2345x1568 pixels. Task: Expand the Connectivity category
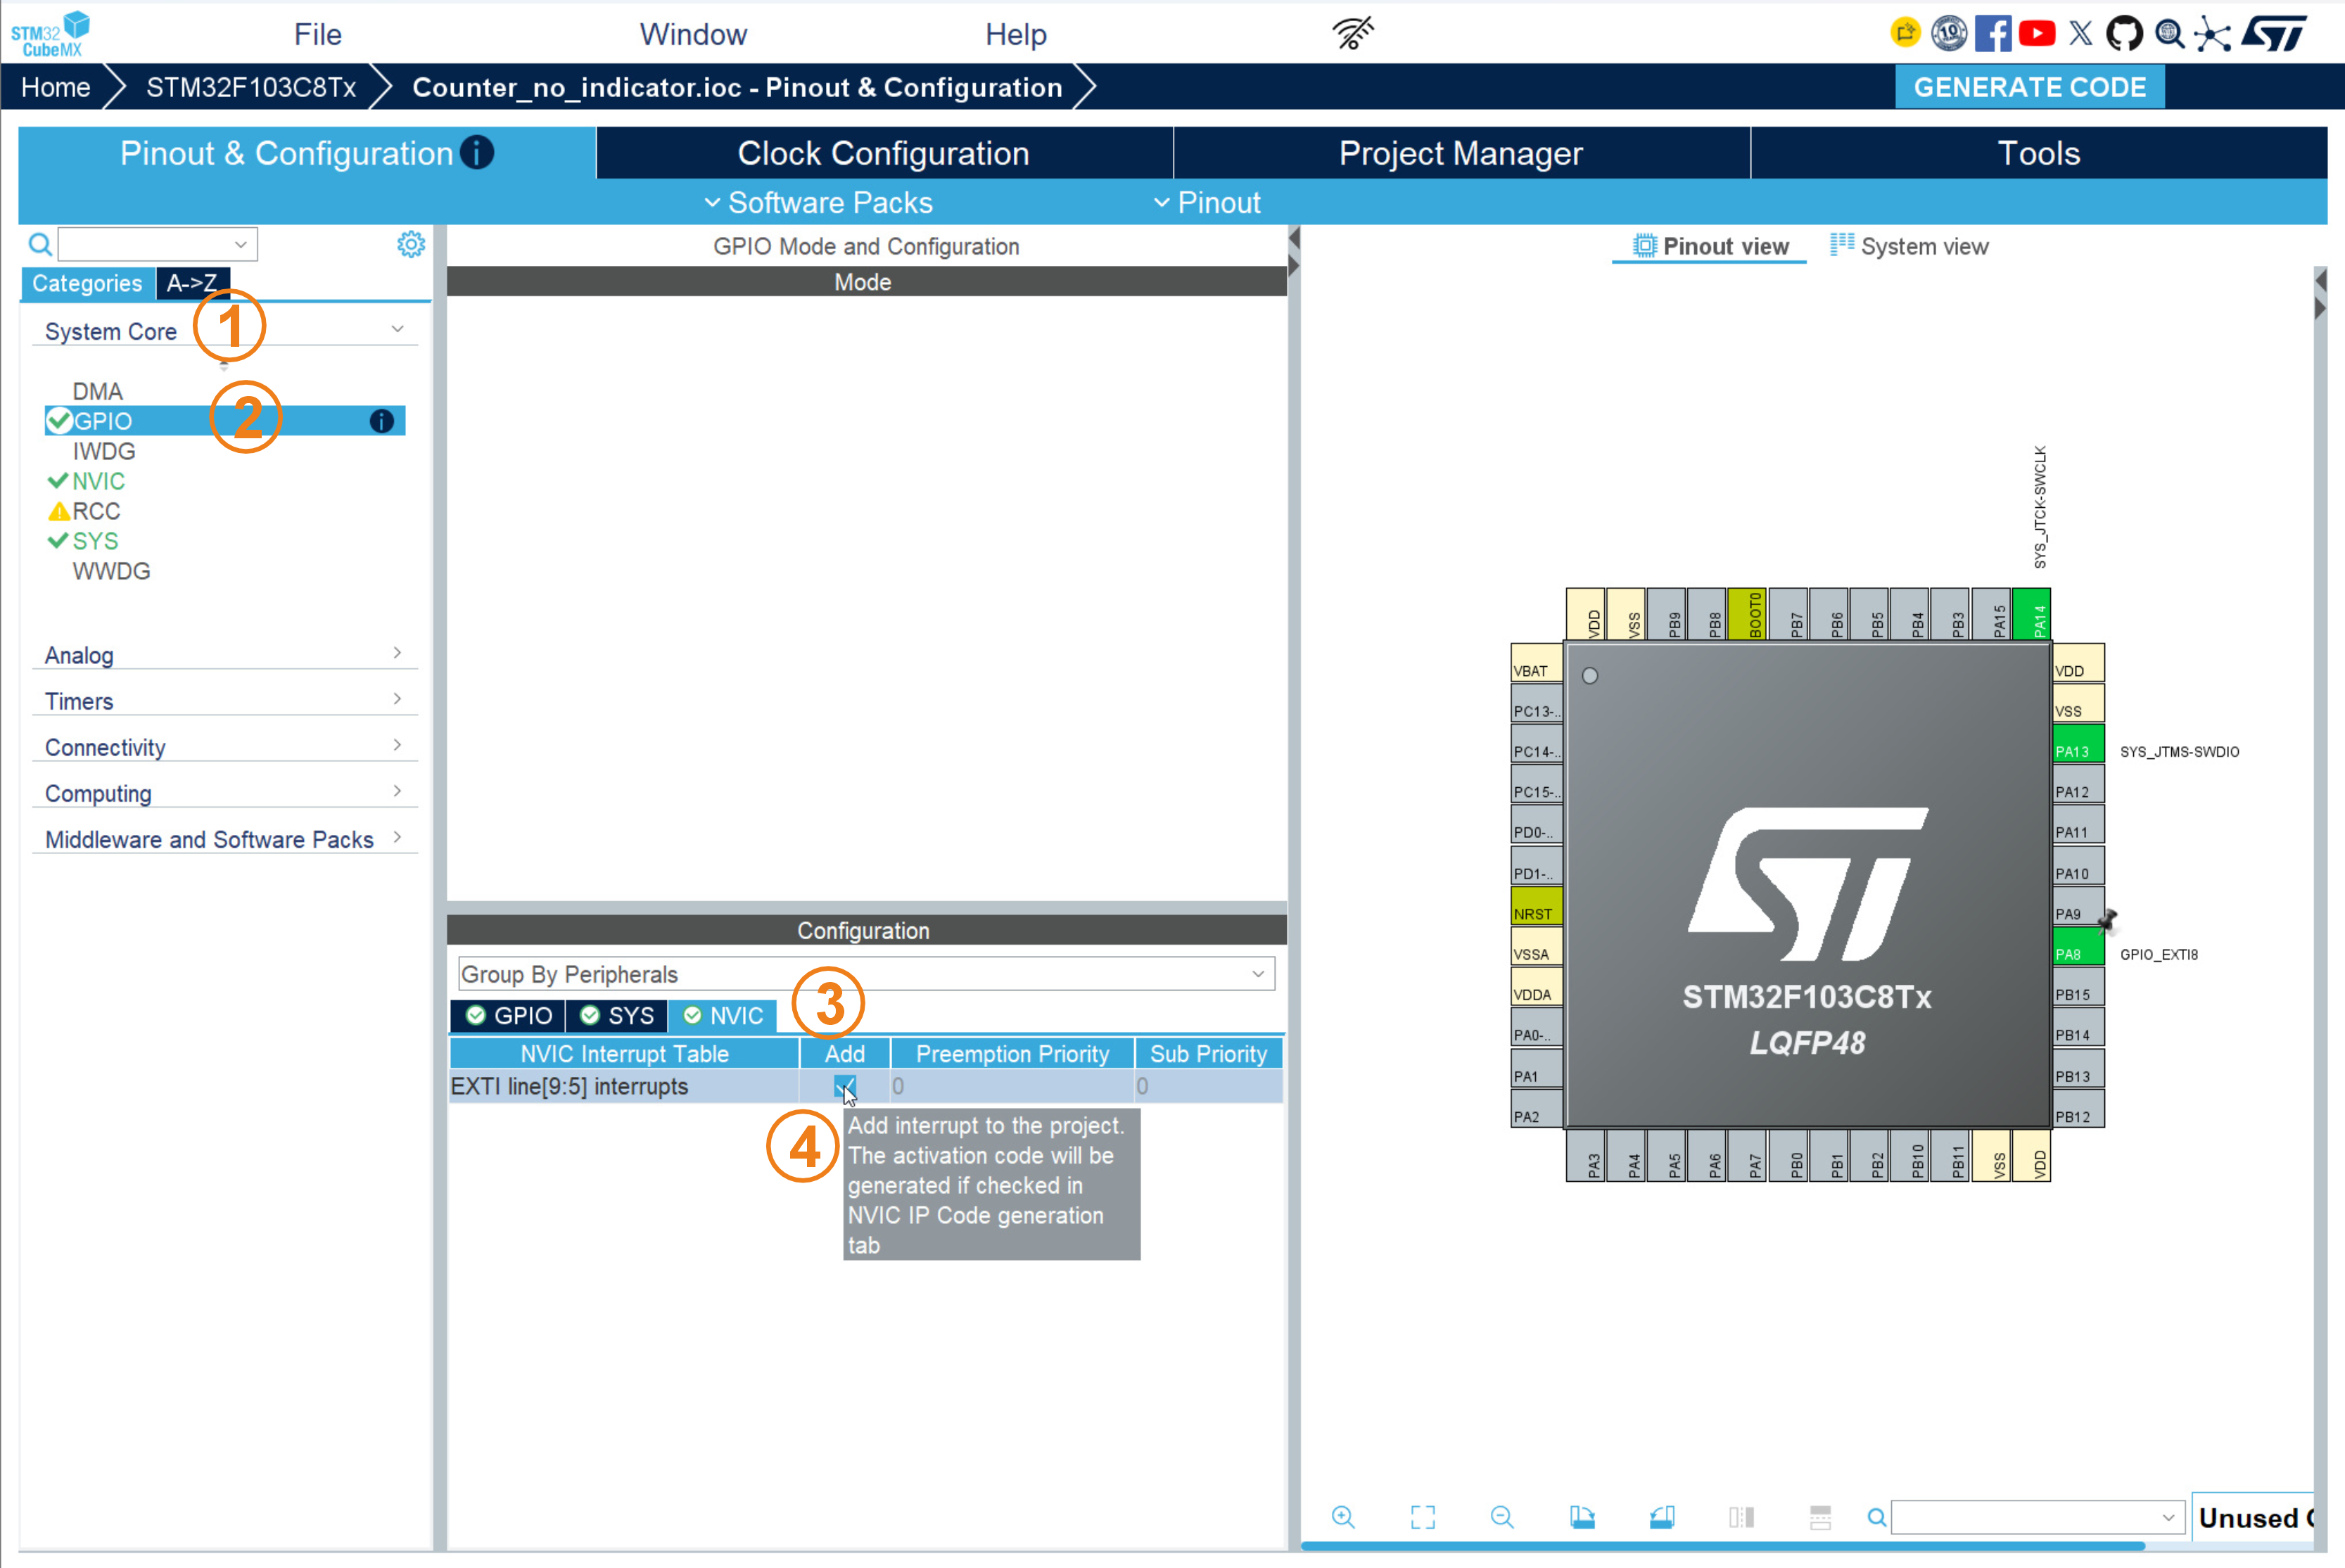224,747
